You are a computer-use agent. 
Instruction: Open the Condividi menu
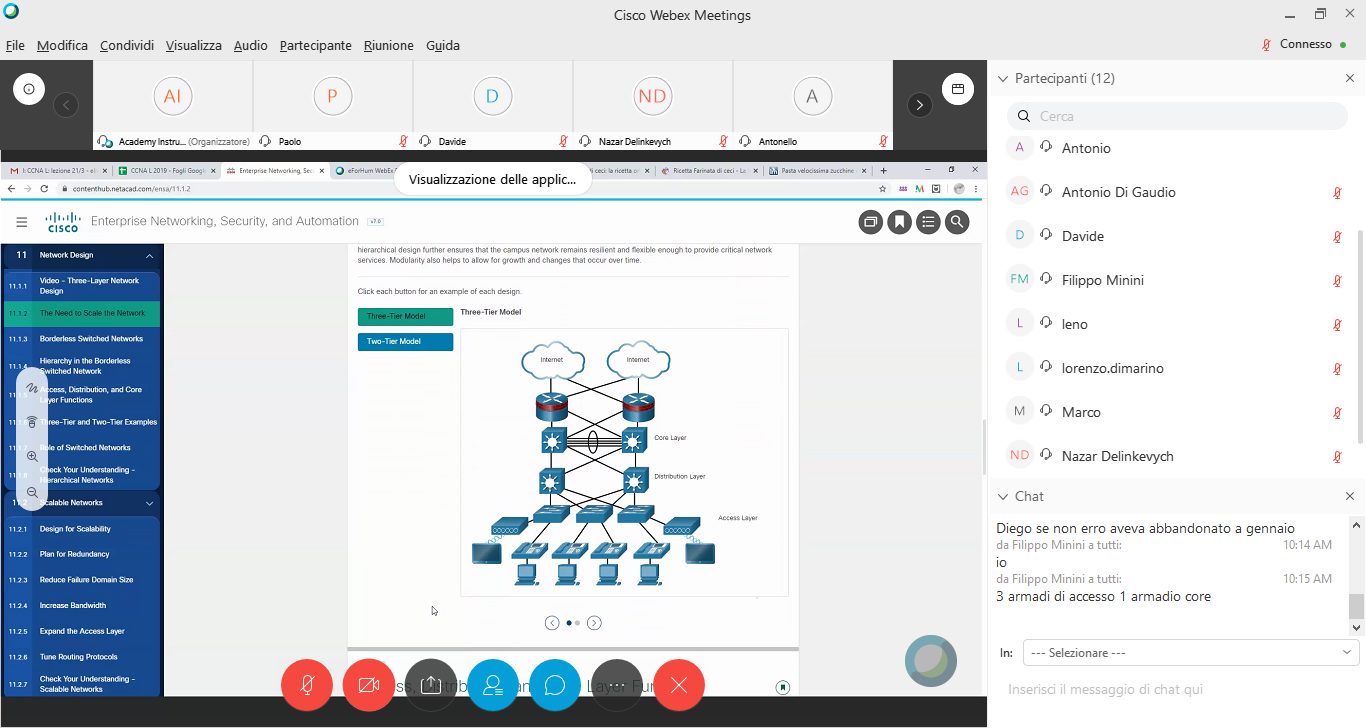pyautogui.click(x=127, y=45)
